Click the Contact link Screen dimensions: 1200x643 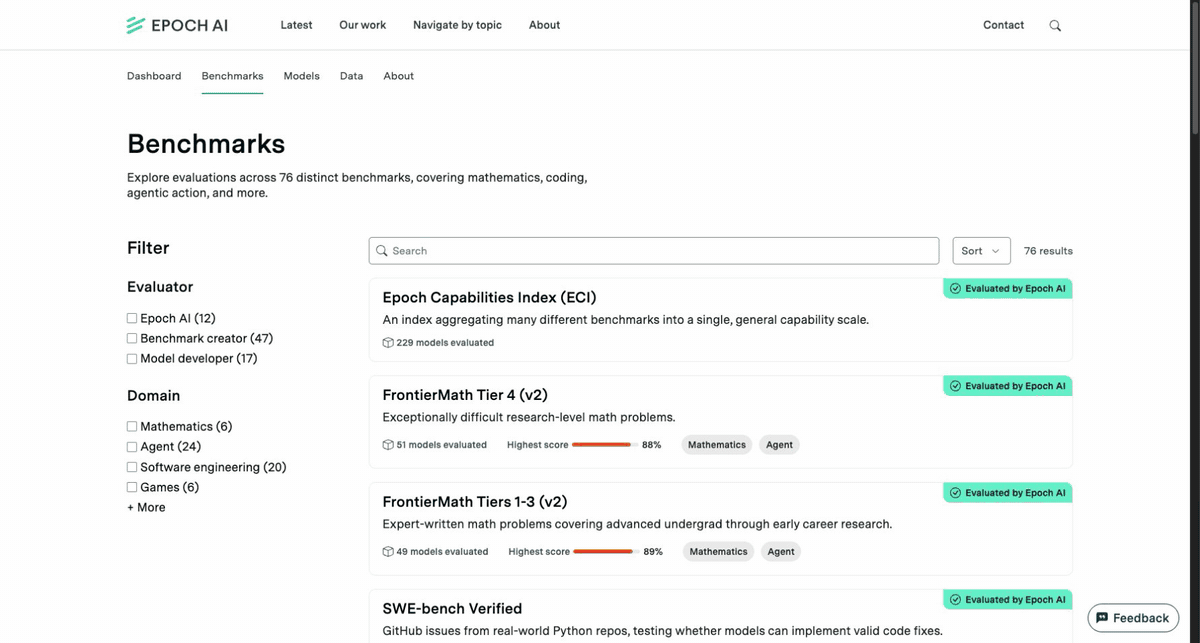click(1003, 25)
